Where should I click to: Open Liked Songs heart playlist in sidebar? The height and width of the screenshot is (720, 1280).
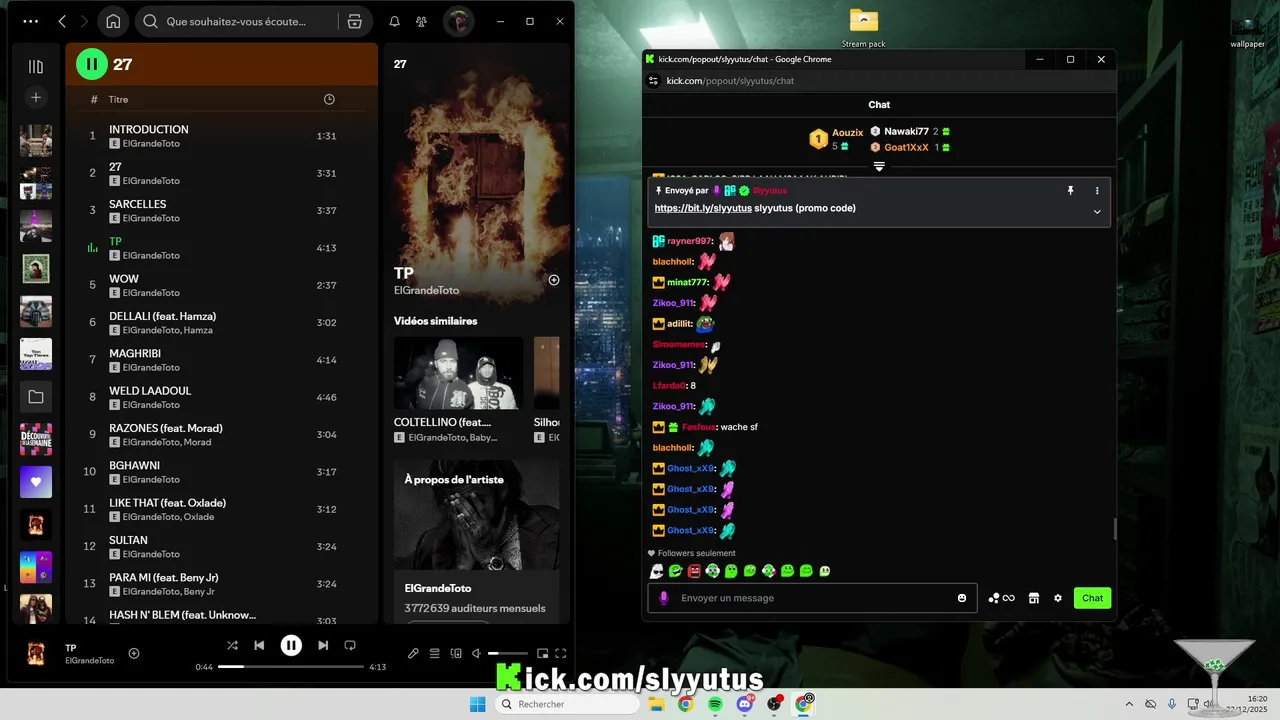36,482
